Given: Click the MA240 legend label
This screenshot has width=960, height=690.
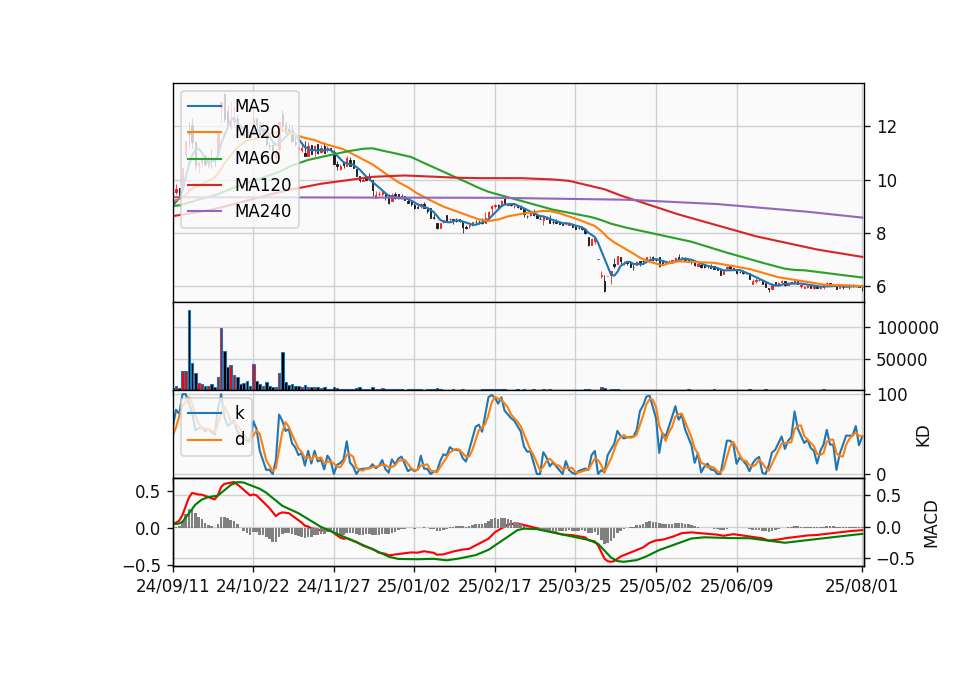Looking at the screenshot, I should coord(263,211).
